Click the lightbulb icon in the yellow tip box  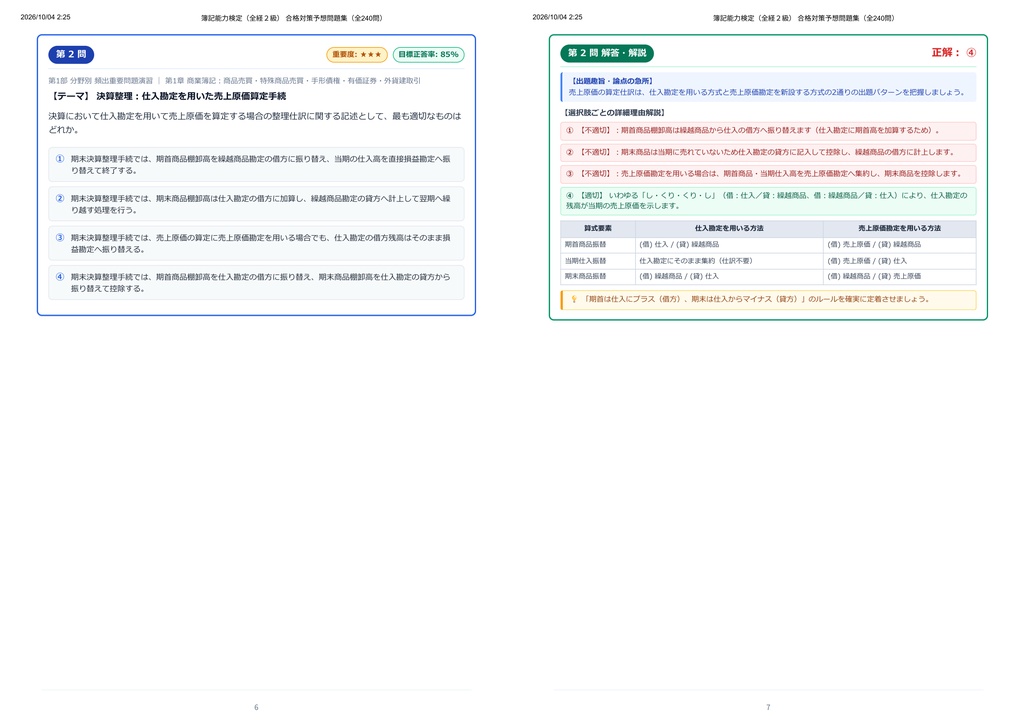tap(574, 299)
